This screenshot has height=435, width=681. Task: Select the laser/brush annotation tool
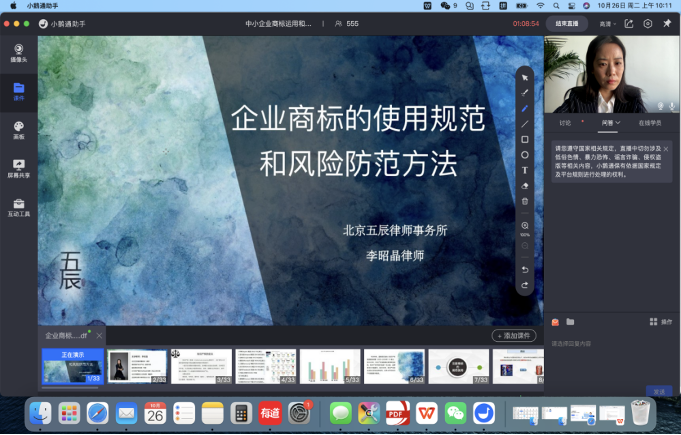525,93
